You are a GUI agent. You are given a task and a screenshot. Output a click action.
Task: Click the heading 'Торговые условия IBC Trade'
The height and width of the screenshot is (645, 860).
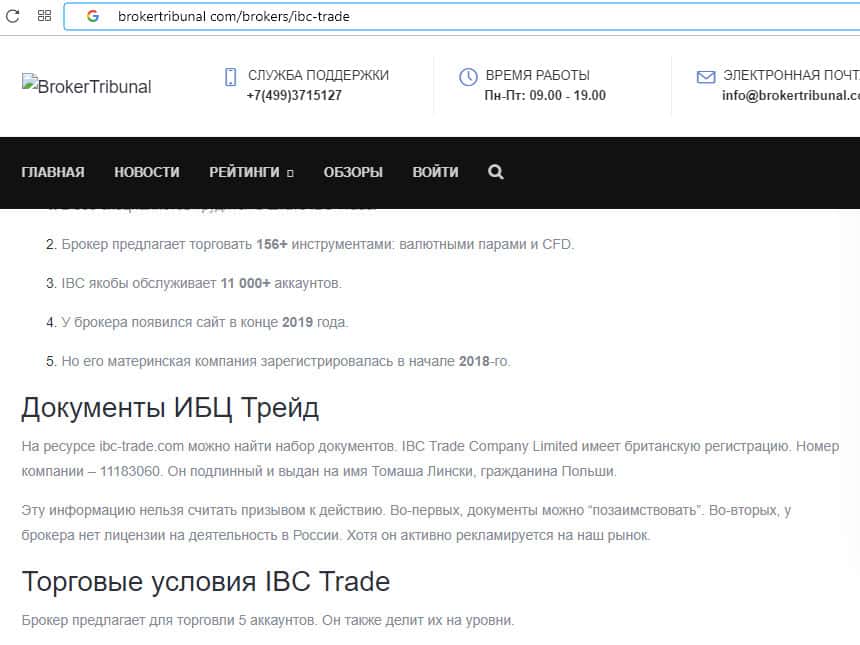click(x=206, y=581)
